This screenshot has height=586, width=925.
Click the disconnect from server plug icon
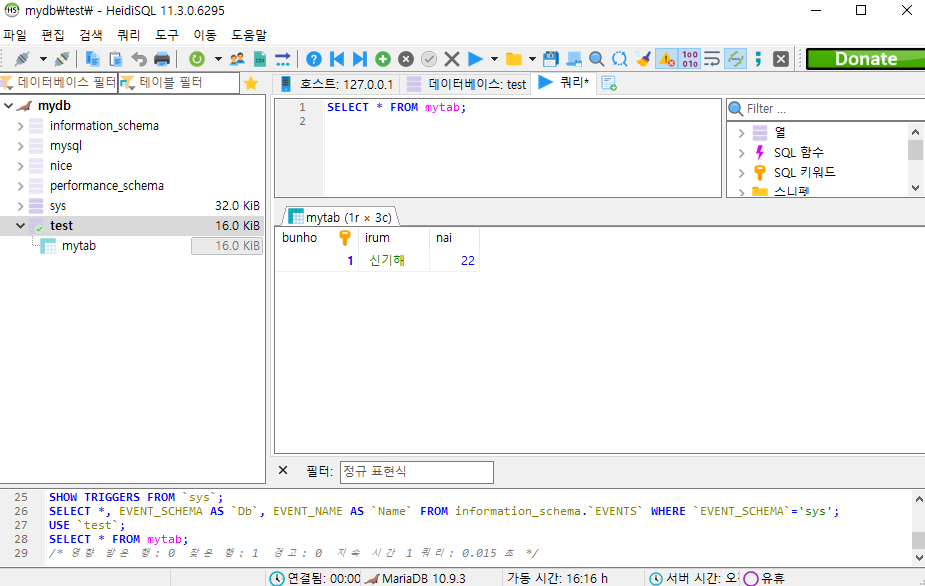click(61, 59)
